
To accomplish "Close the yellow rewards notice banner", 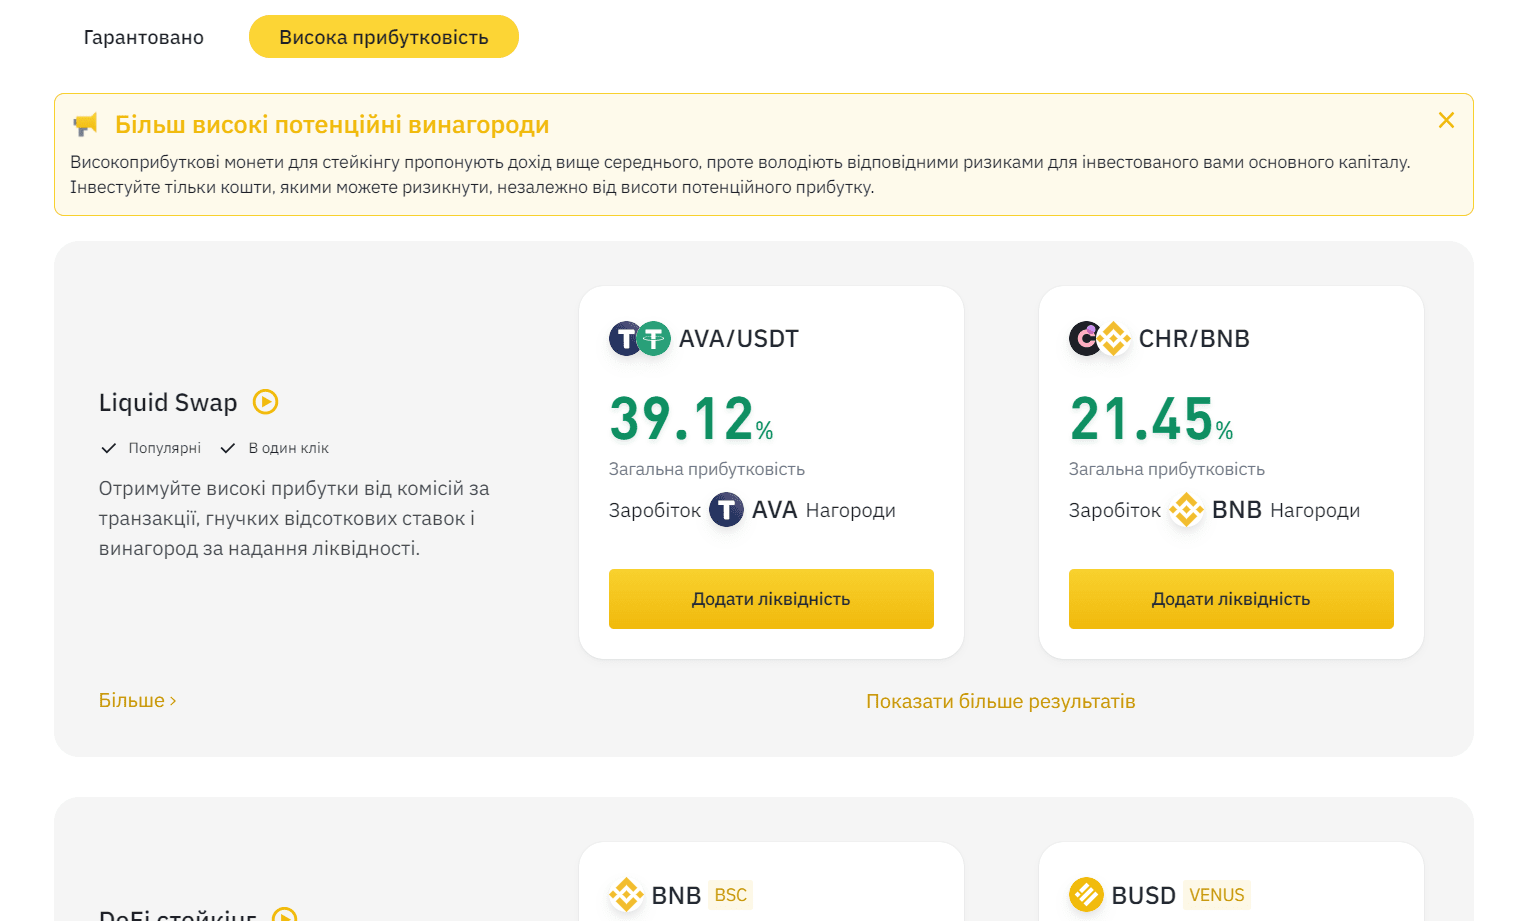I will point(1446,120).
